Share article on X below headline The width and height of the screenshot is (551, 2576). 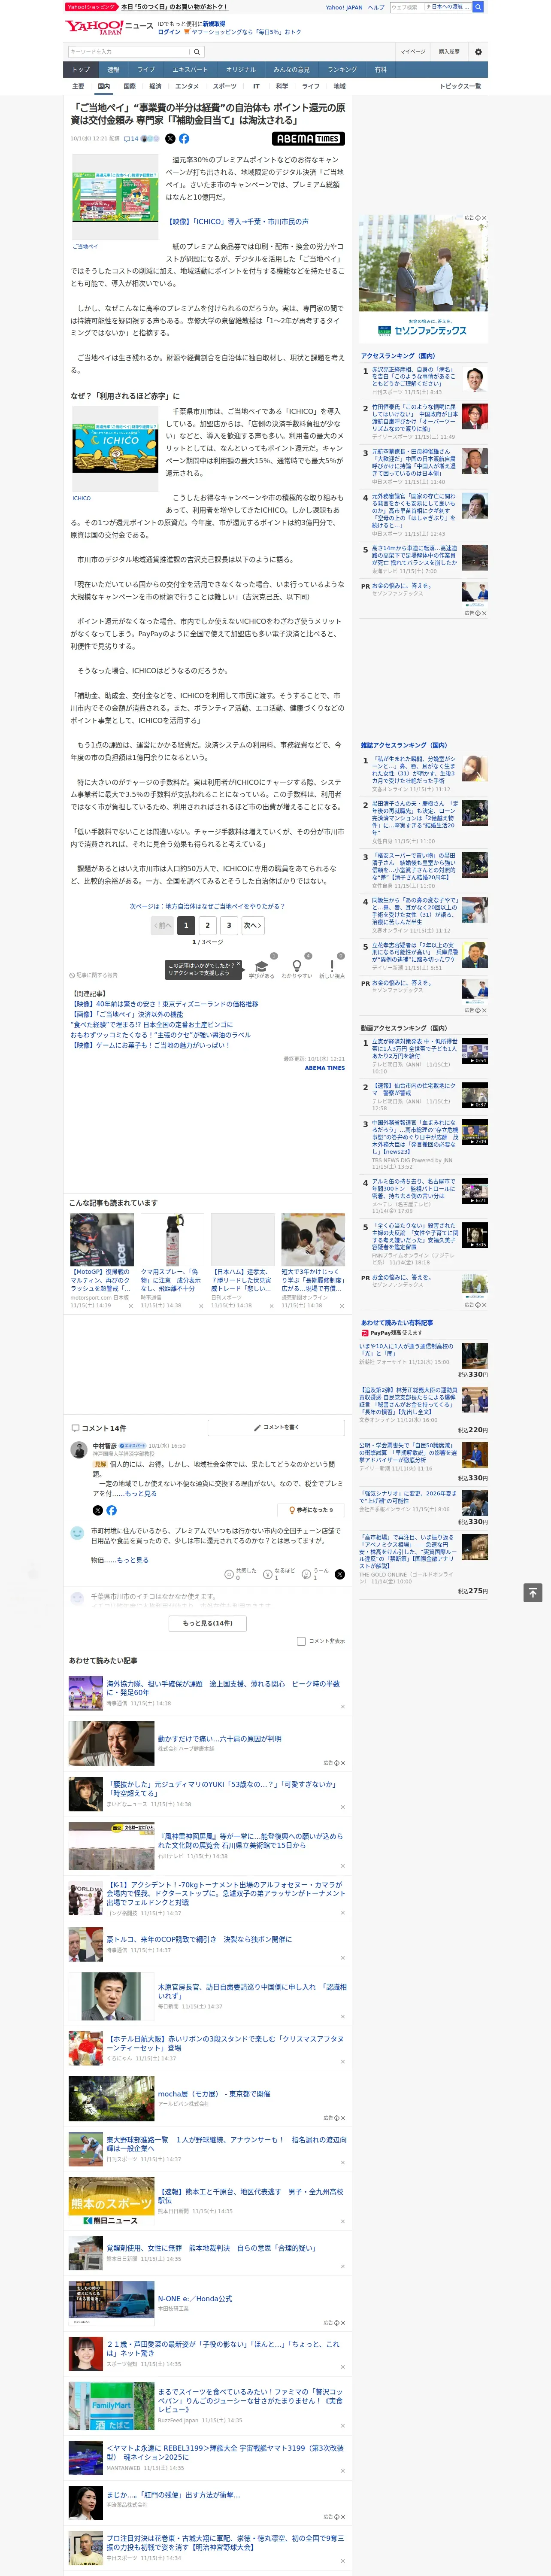coord(170,139)
